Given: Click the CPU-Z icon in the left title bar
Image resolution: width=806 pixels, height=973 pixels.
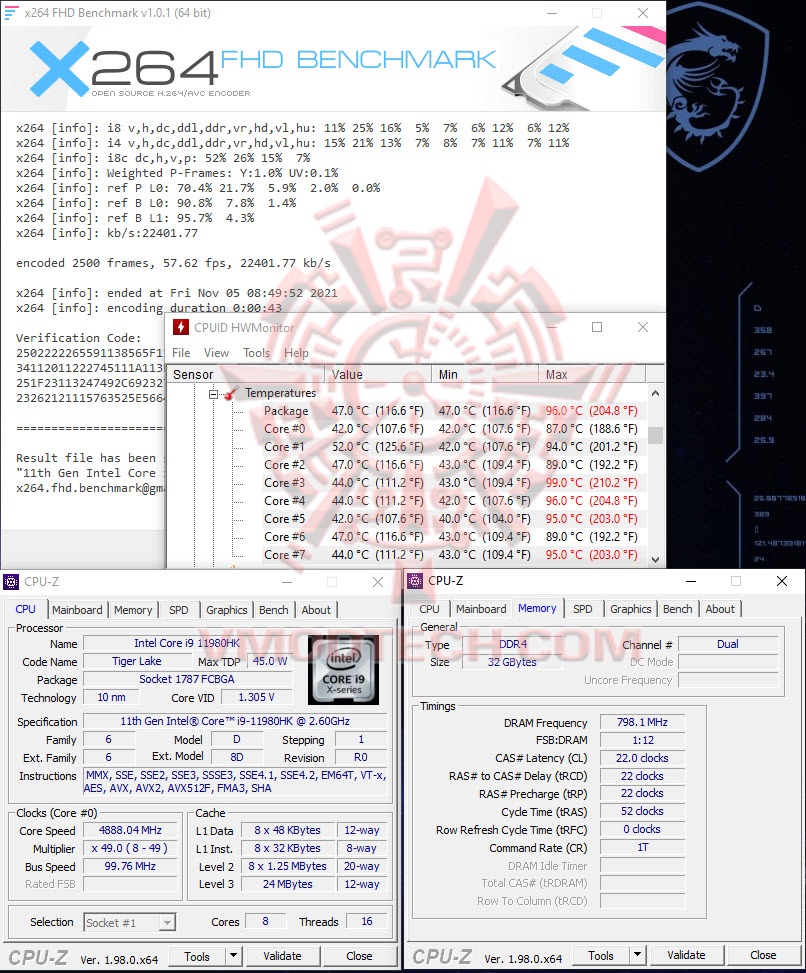Looking at the screenshot, I should point(11,582).
